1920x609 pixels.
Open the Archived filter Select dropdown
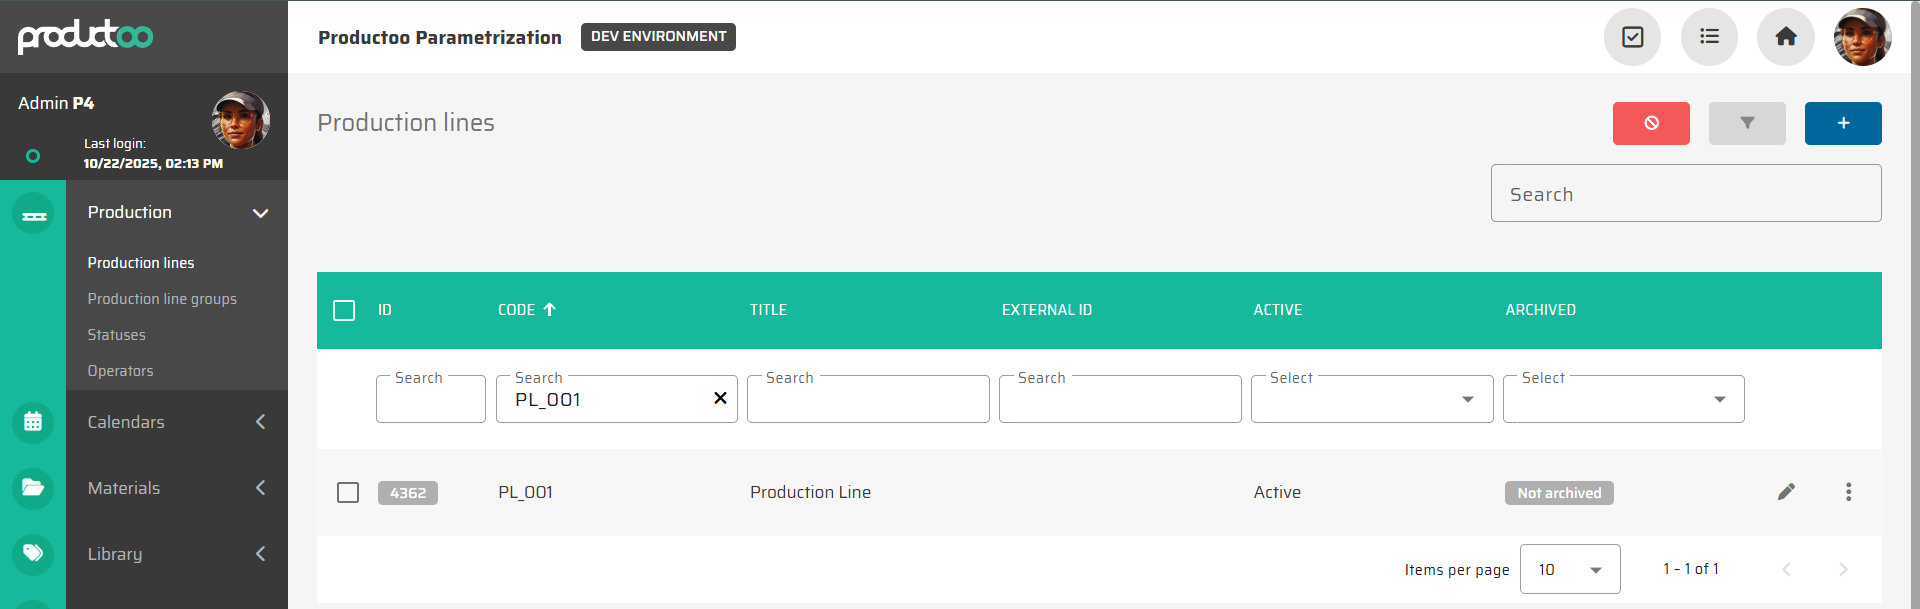point(1623,399)
